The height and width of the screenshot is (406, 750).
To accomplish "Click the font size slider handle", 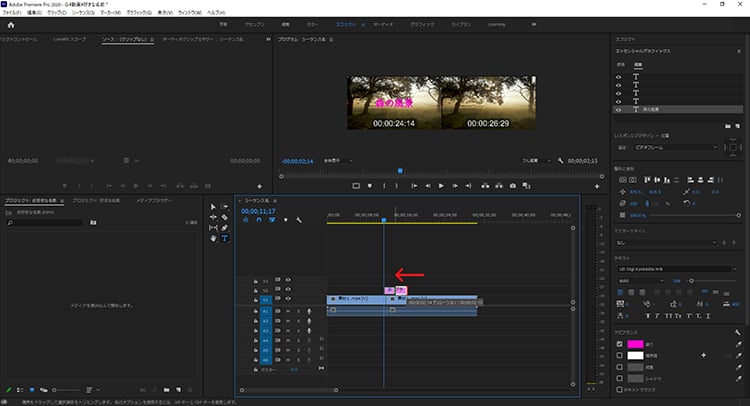I will (691, 281).
